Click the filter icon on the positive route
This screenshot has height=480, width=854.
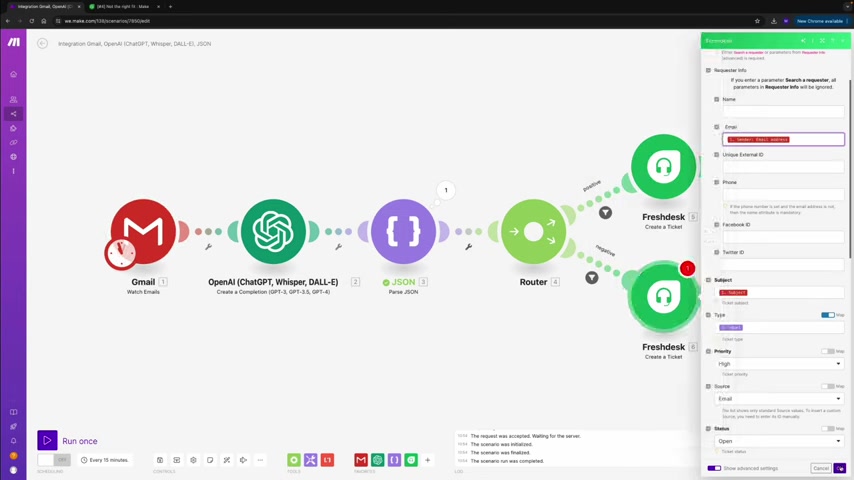pyautogui.click(x=605, y=213)
